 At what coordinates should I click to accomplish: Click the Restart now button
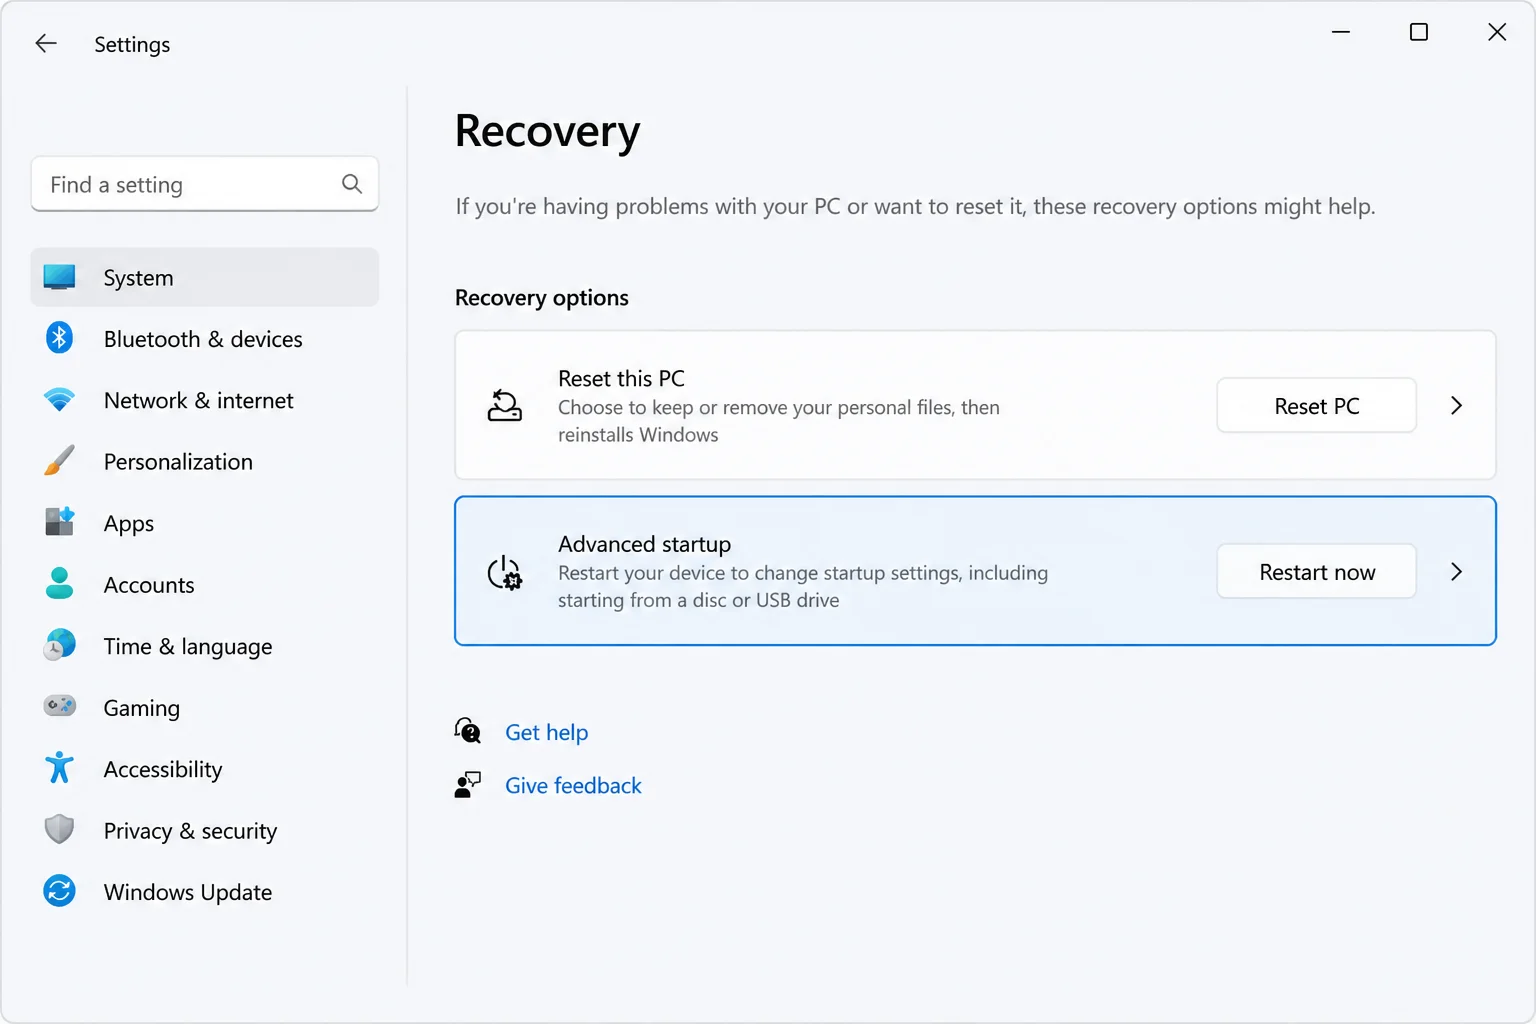[x=1316, y=571]
